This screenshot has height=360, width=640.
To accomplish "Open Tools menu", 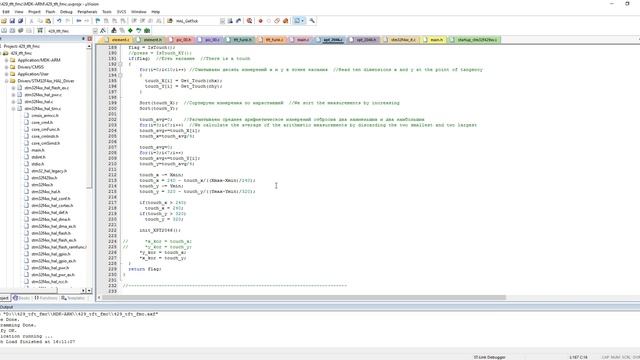I will [x=107, y=12].
